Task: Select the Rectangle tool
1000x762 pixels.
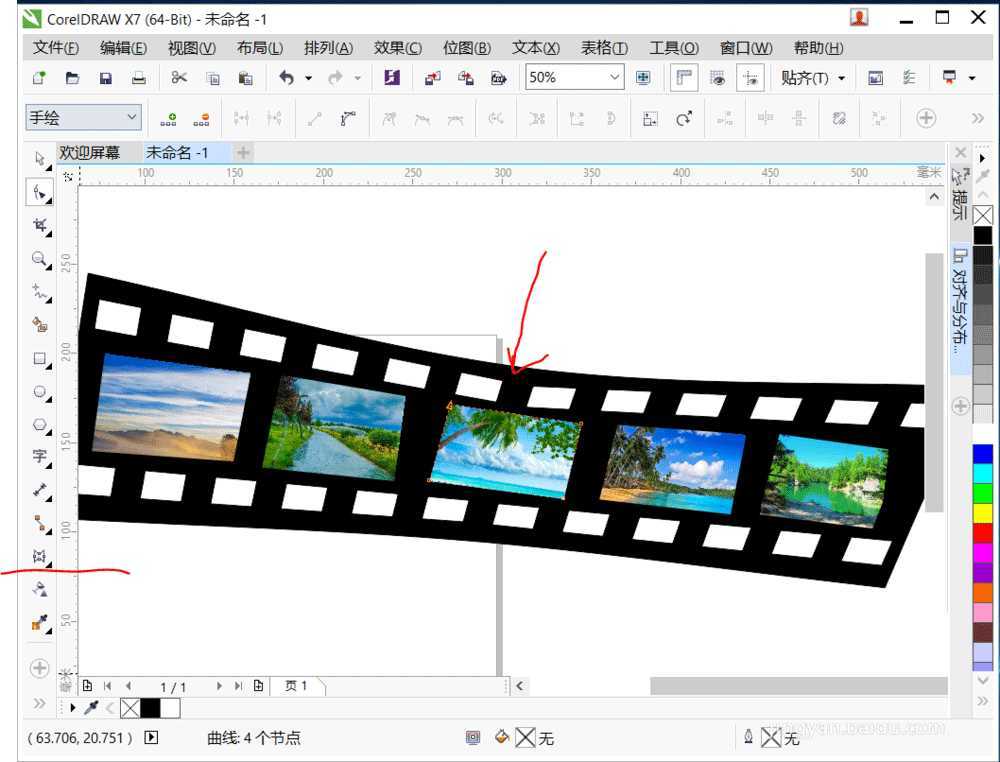Action: [40, 359]
